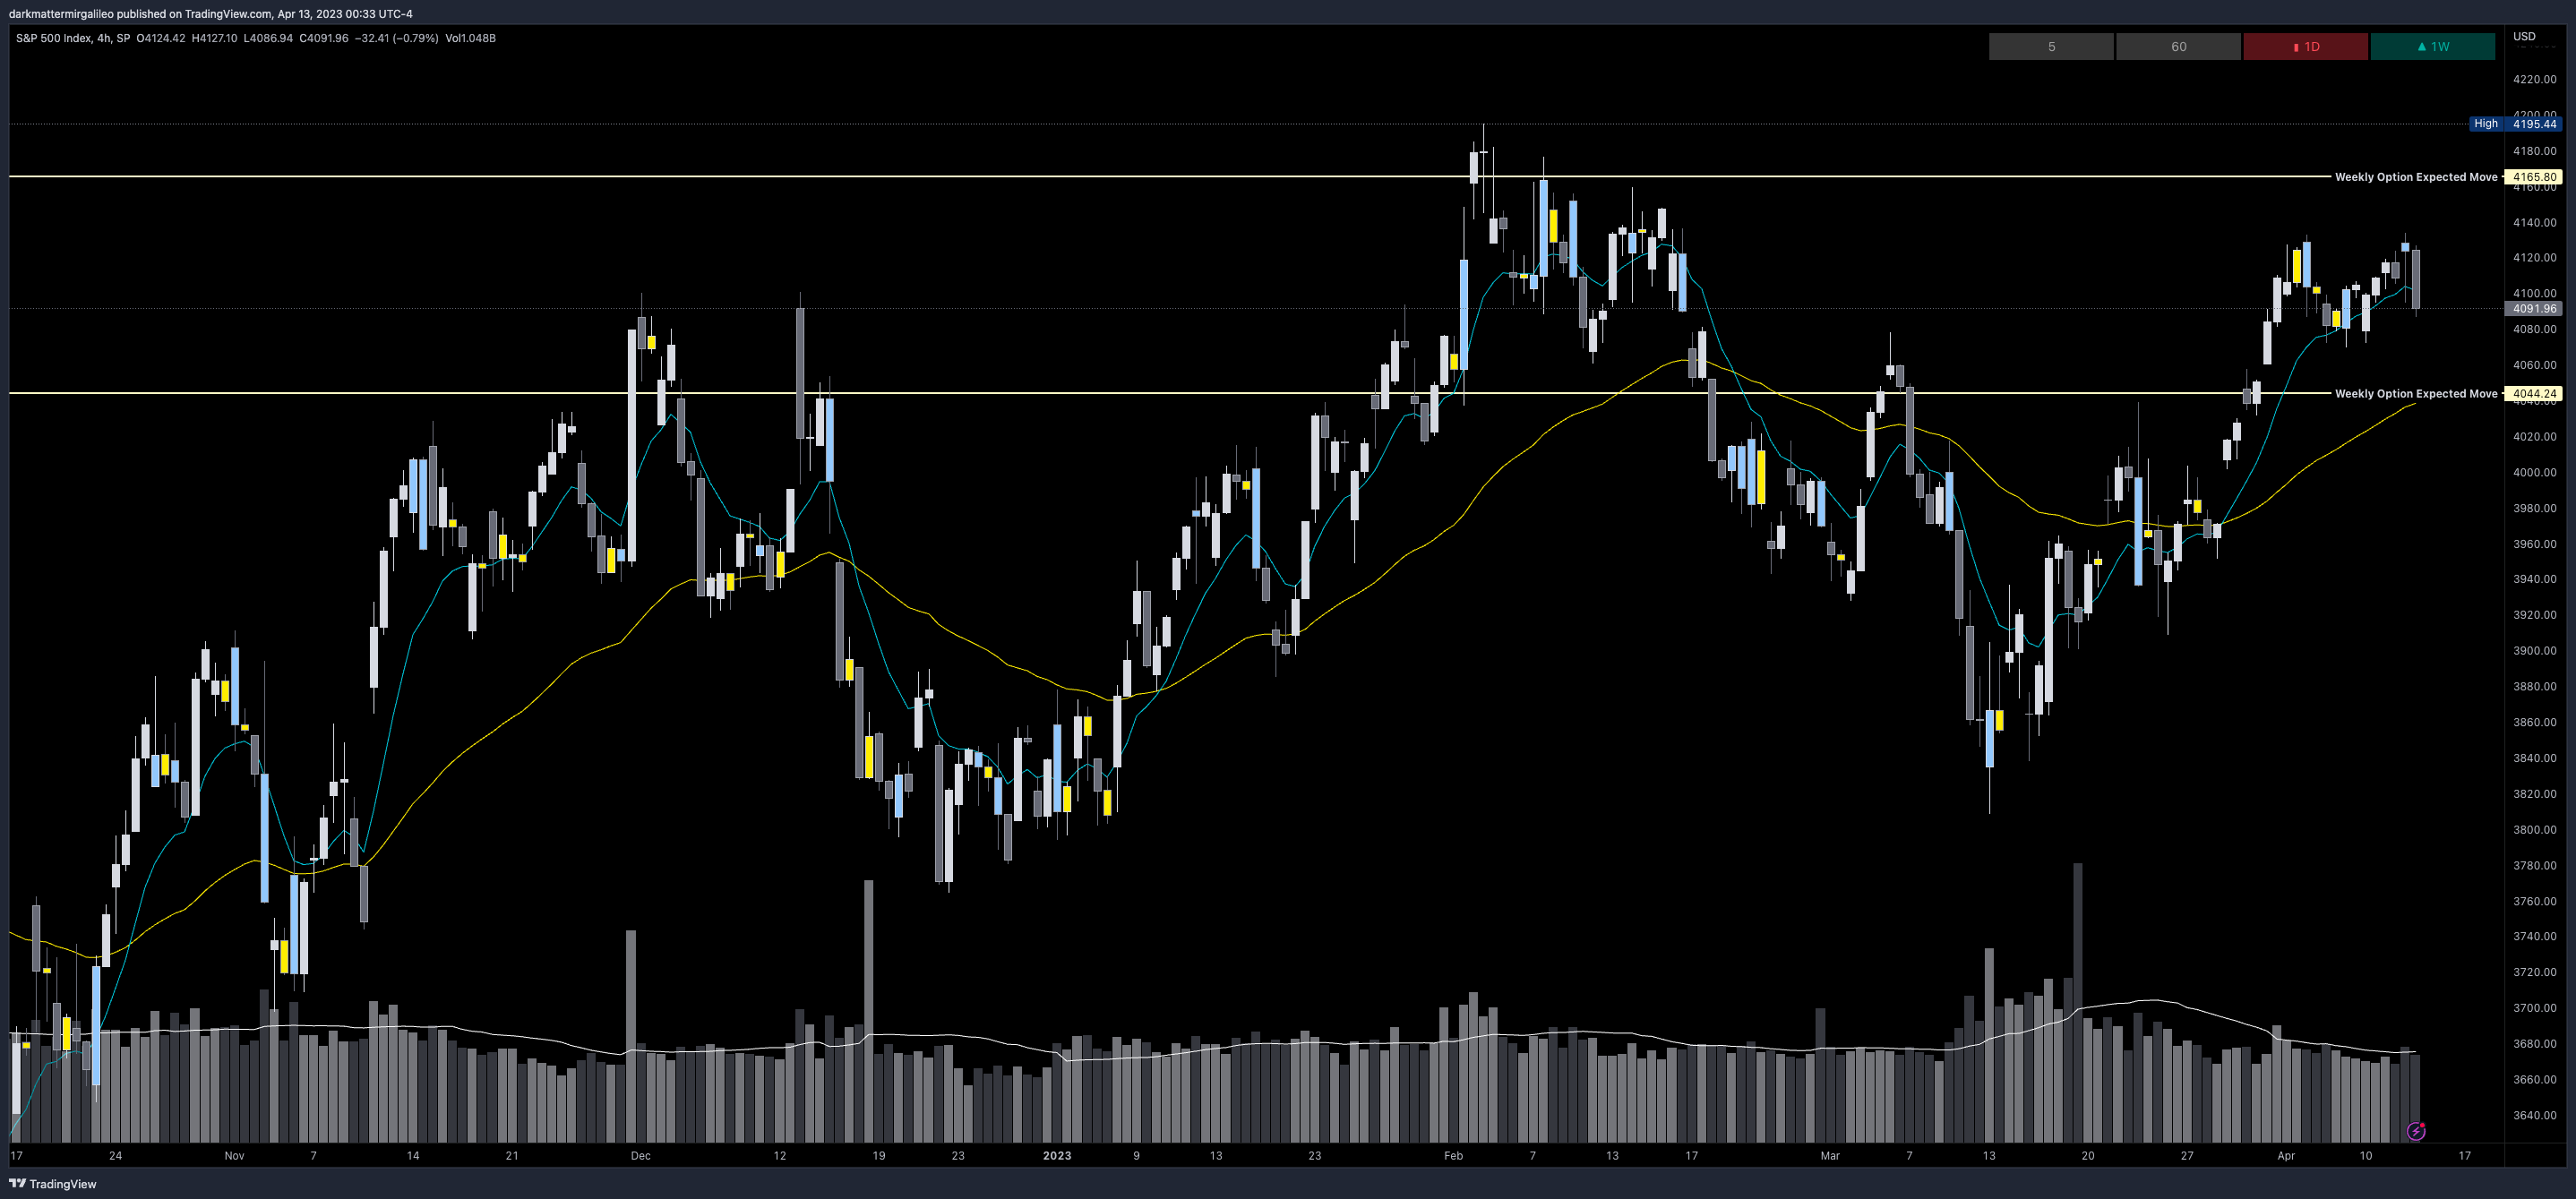Select lower Weekly Option Expected Move label
Image resolution: width=2576 pixels, height=1199 pixels.
pyautogui.click(x=2415, y=394)
